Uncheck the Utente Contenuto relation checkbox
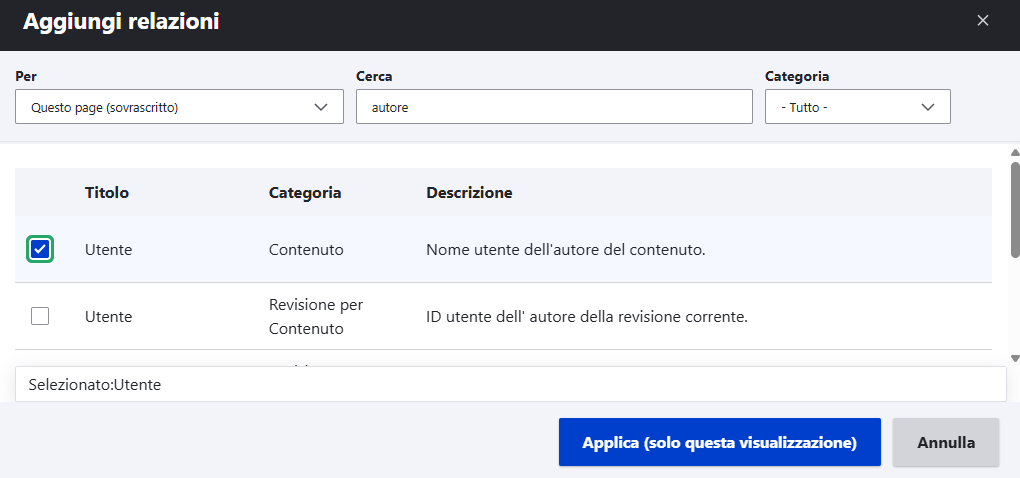This screenshot has width=1020, height=478. coord(40,249)
